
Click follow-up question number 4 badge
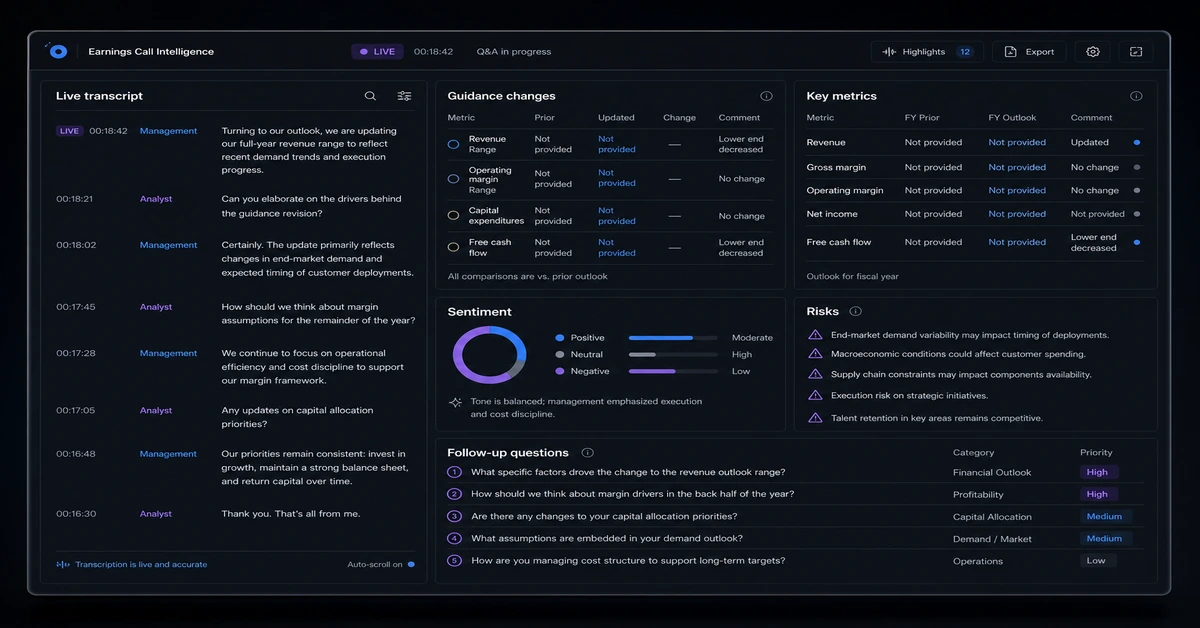coord(454,538)
